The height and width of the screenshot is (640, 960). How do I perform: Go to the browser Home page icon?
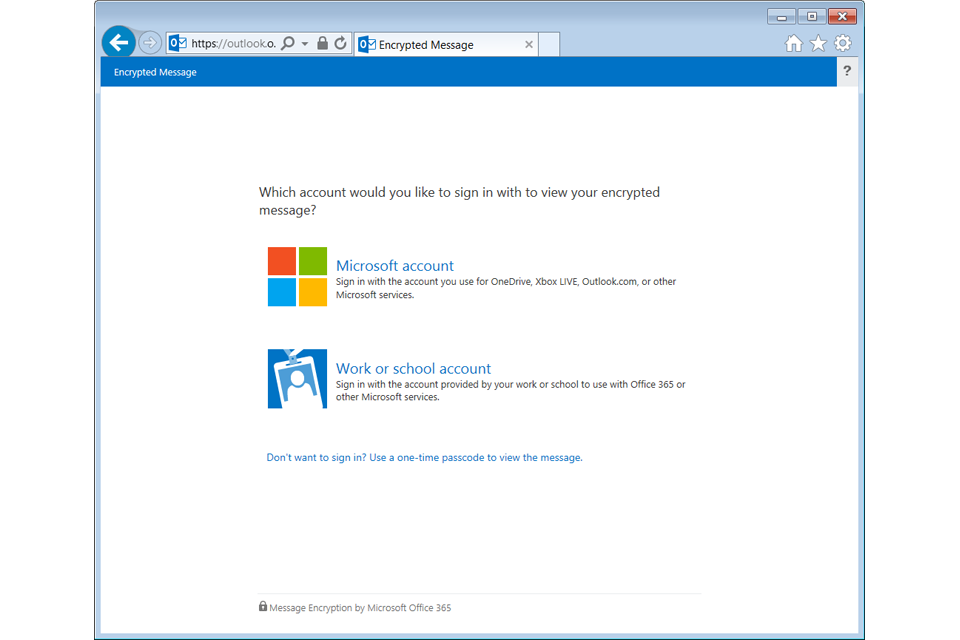(x=794, y=43)
